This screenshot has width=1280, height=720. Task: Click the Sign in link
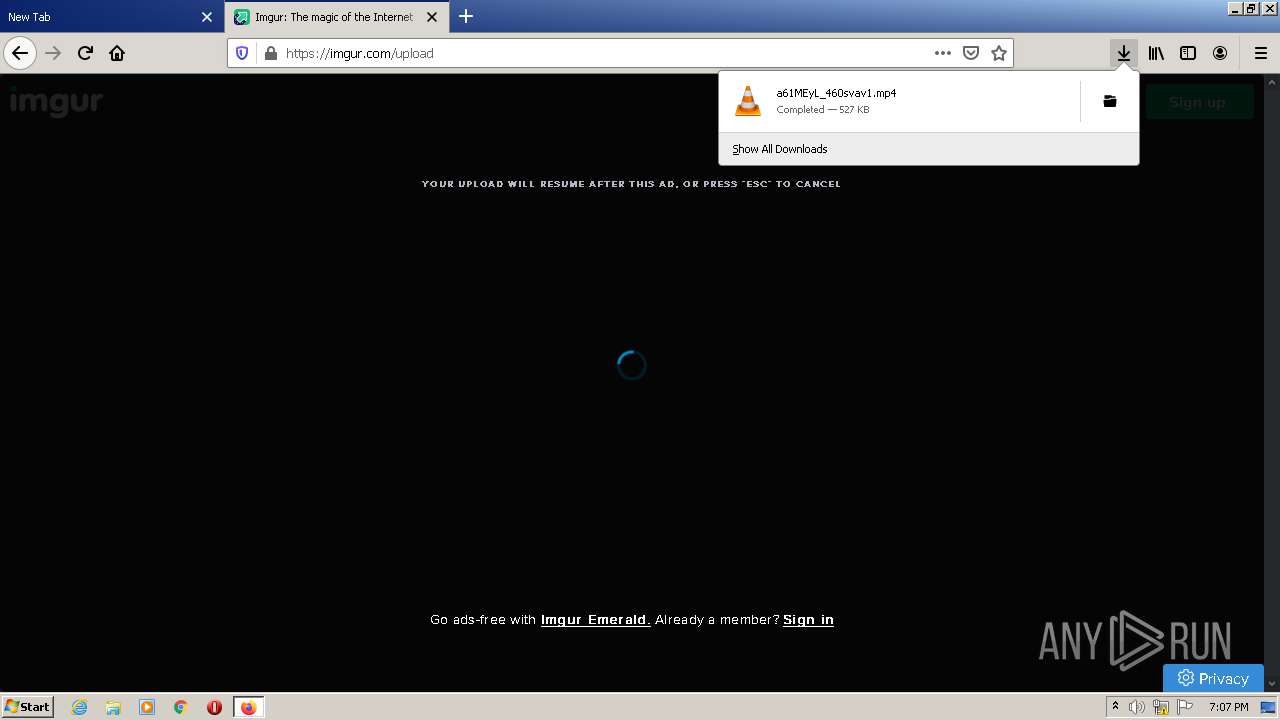(x=808, y=620)
